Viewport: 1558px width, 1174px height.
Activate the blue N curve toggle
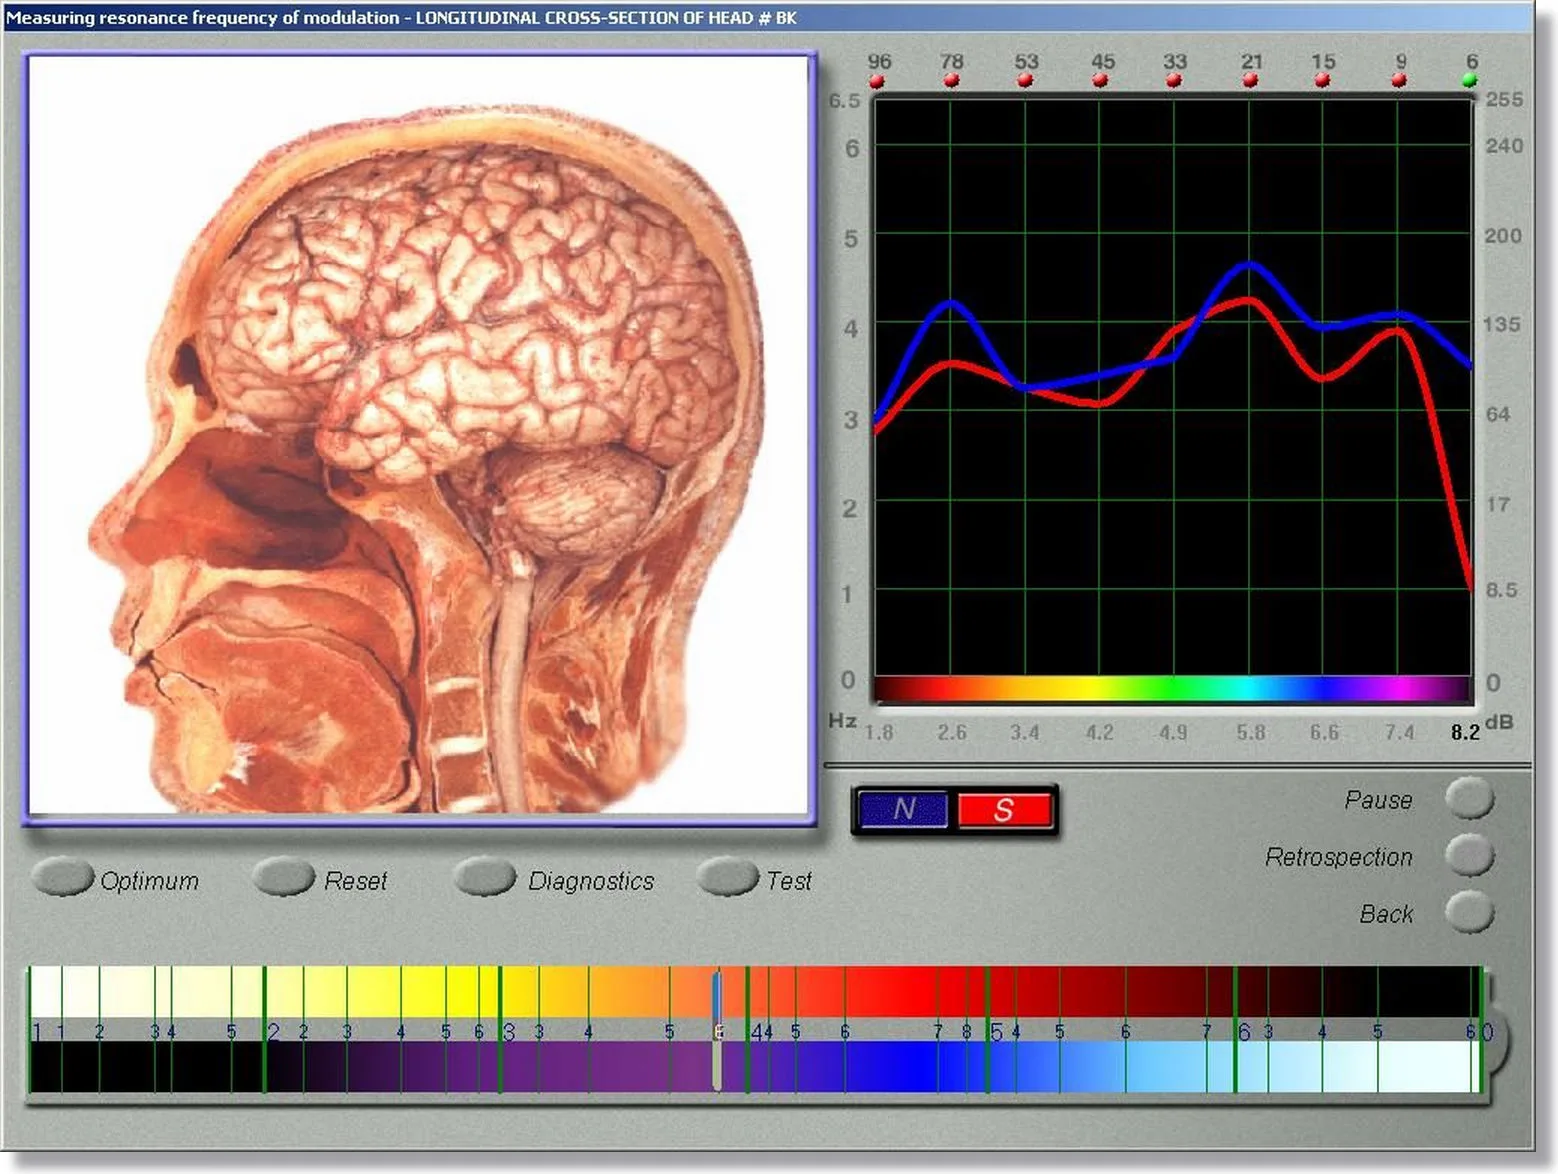904,809
